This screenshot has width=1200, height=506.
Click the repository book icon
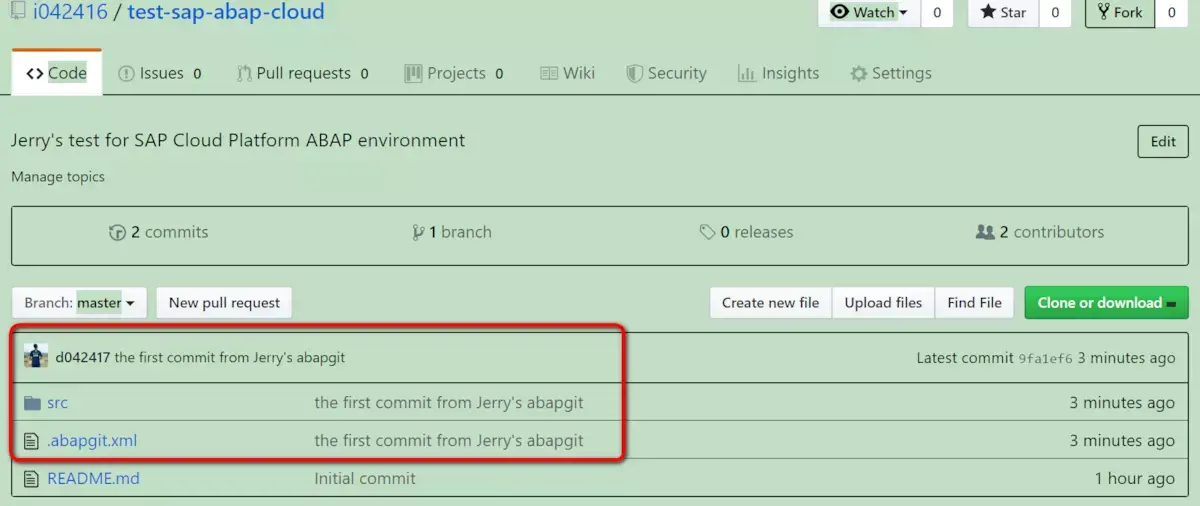pos(19,12)
